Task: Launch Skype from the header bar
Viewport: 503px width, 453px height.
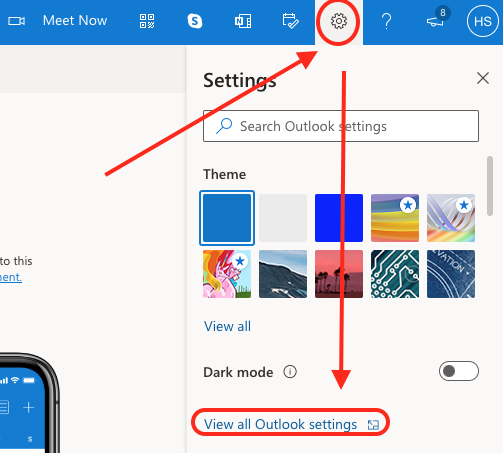Action: tap(195, 21)
